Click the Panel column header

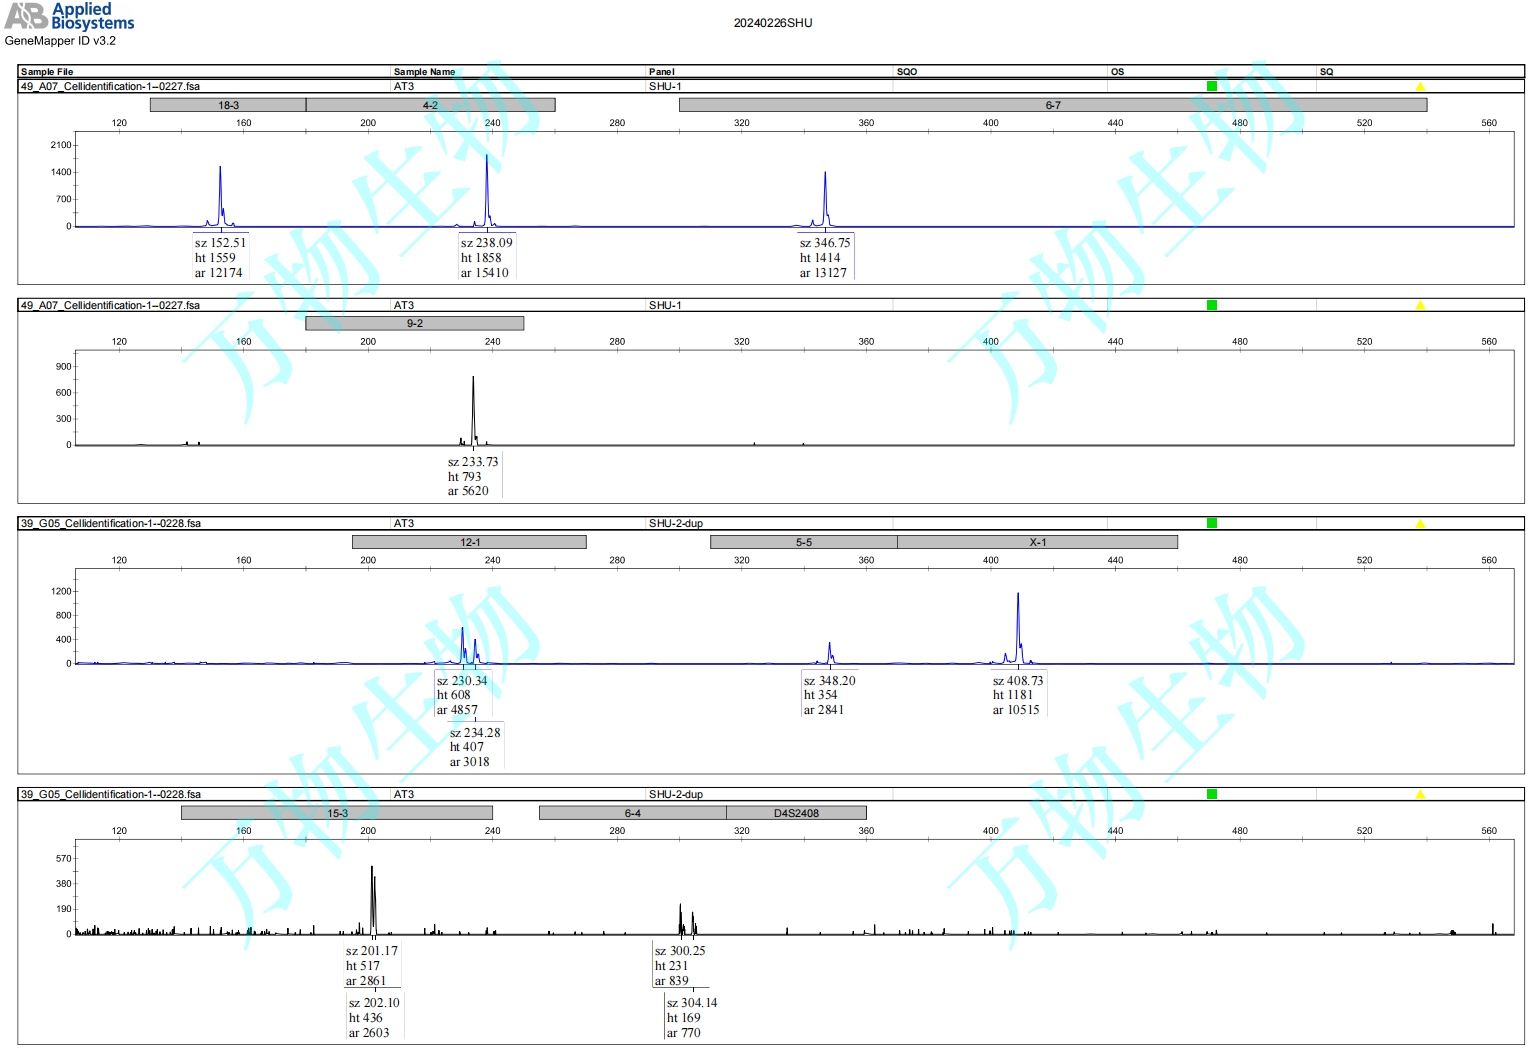[661, 72]
